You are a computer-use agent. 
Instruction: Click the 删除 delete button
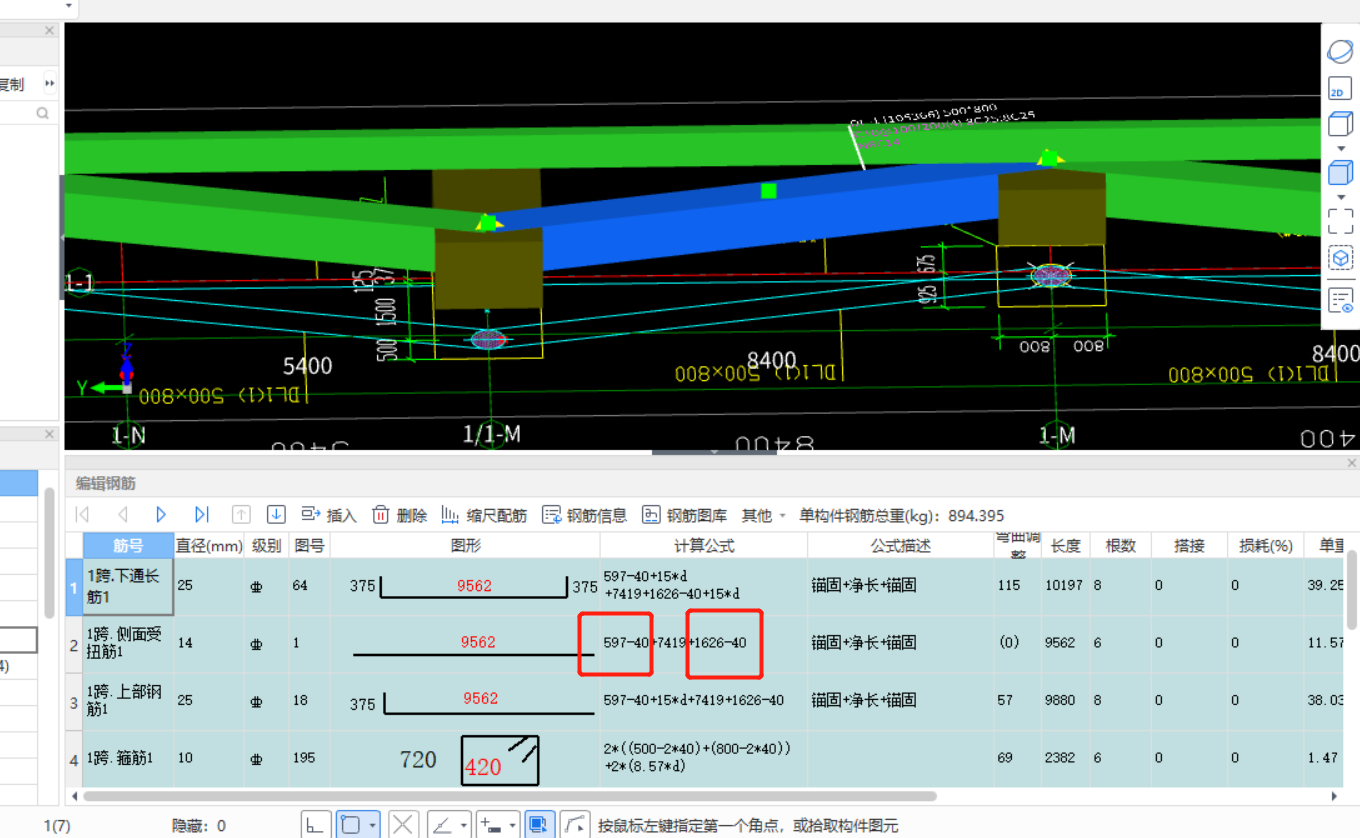(x=399, y=515)
